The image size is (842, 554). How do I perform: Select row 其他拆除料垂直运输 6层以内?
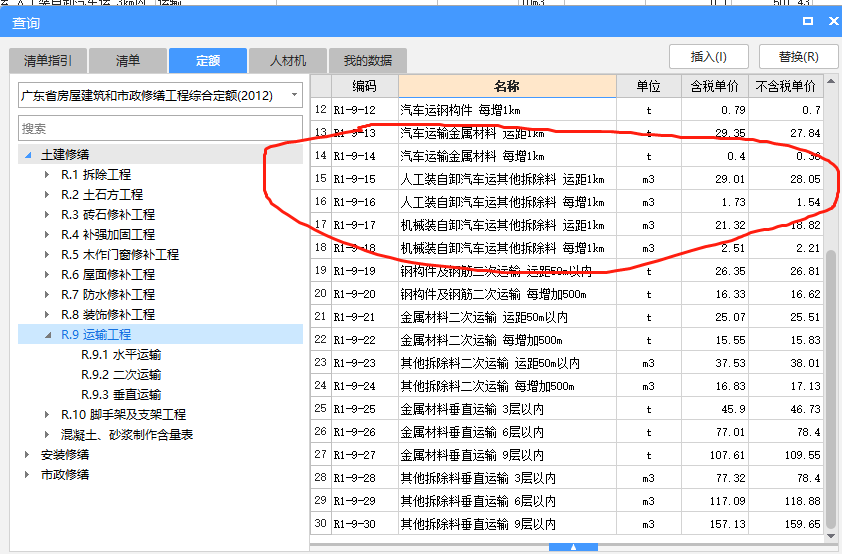coord(478,501)
